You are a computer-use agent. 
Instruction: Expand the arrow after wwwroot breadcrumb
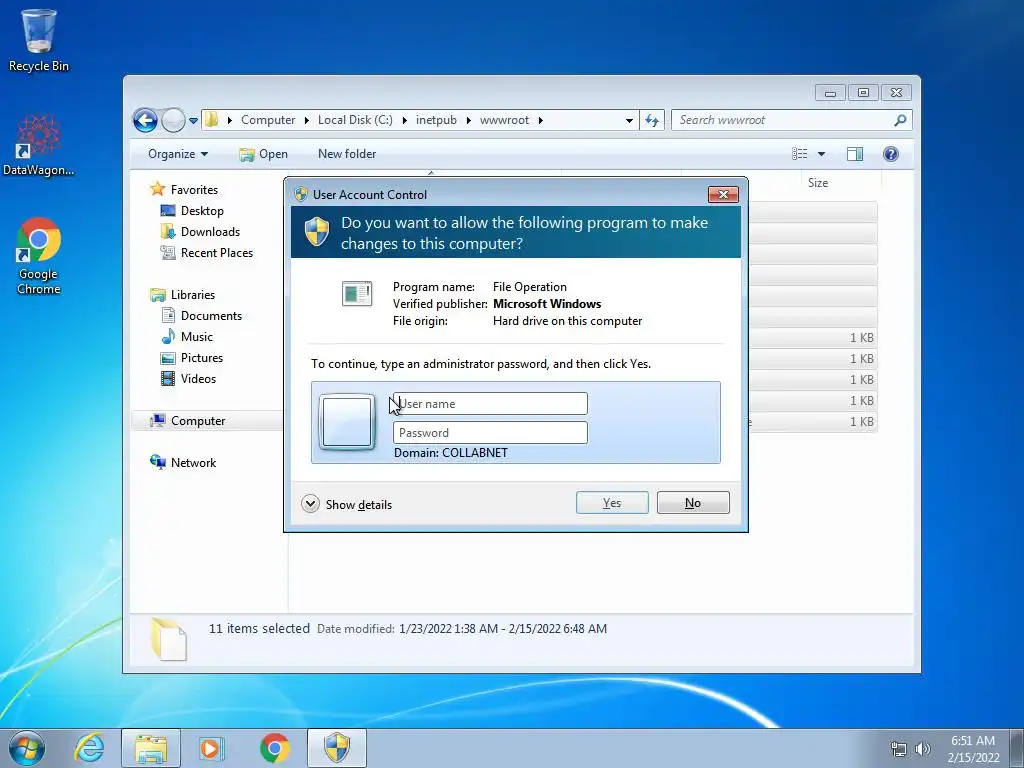click(541, 120)
